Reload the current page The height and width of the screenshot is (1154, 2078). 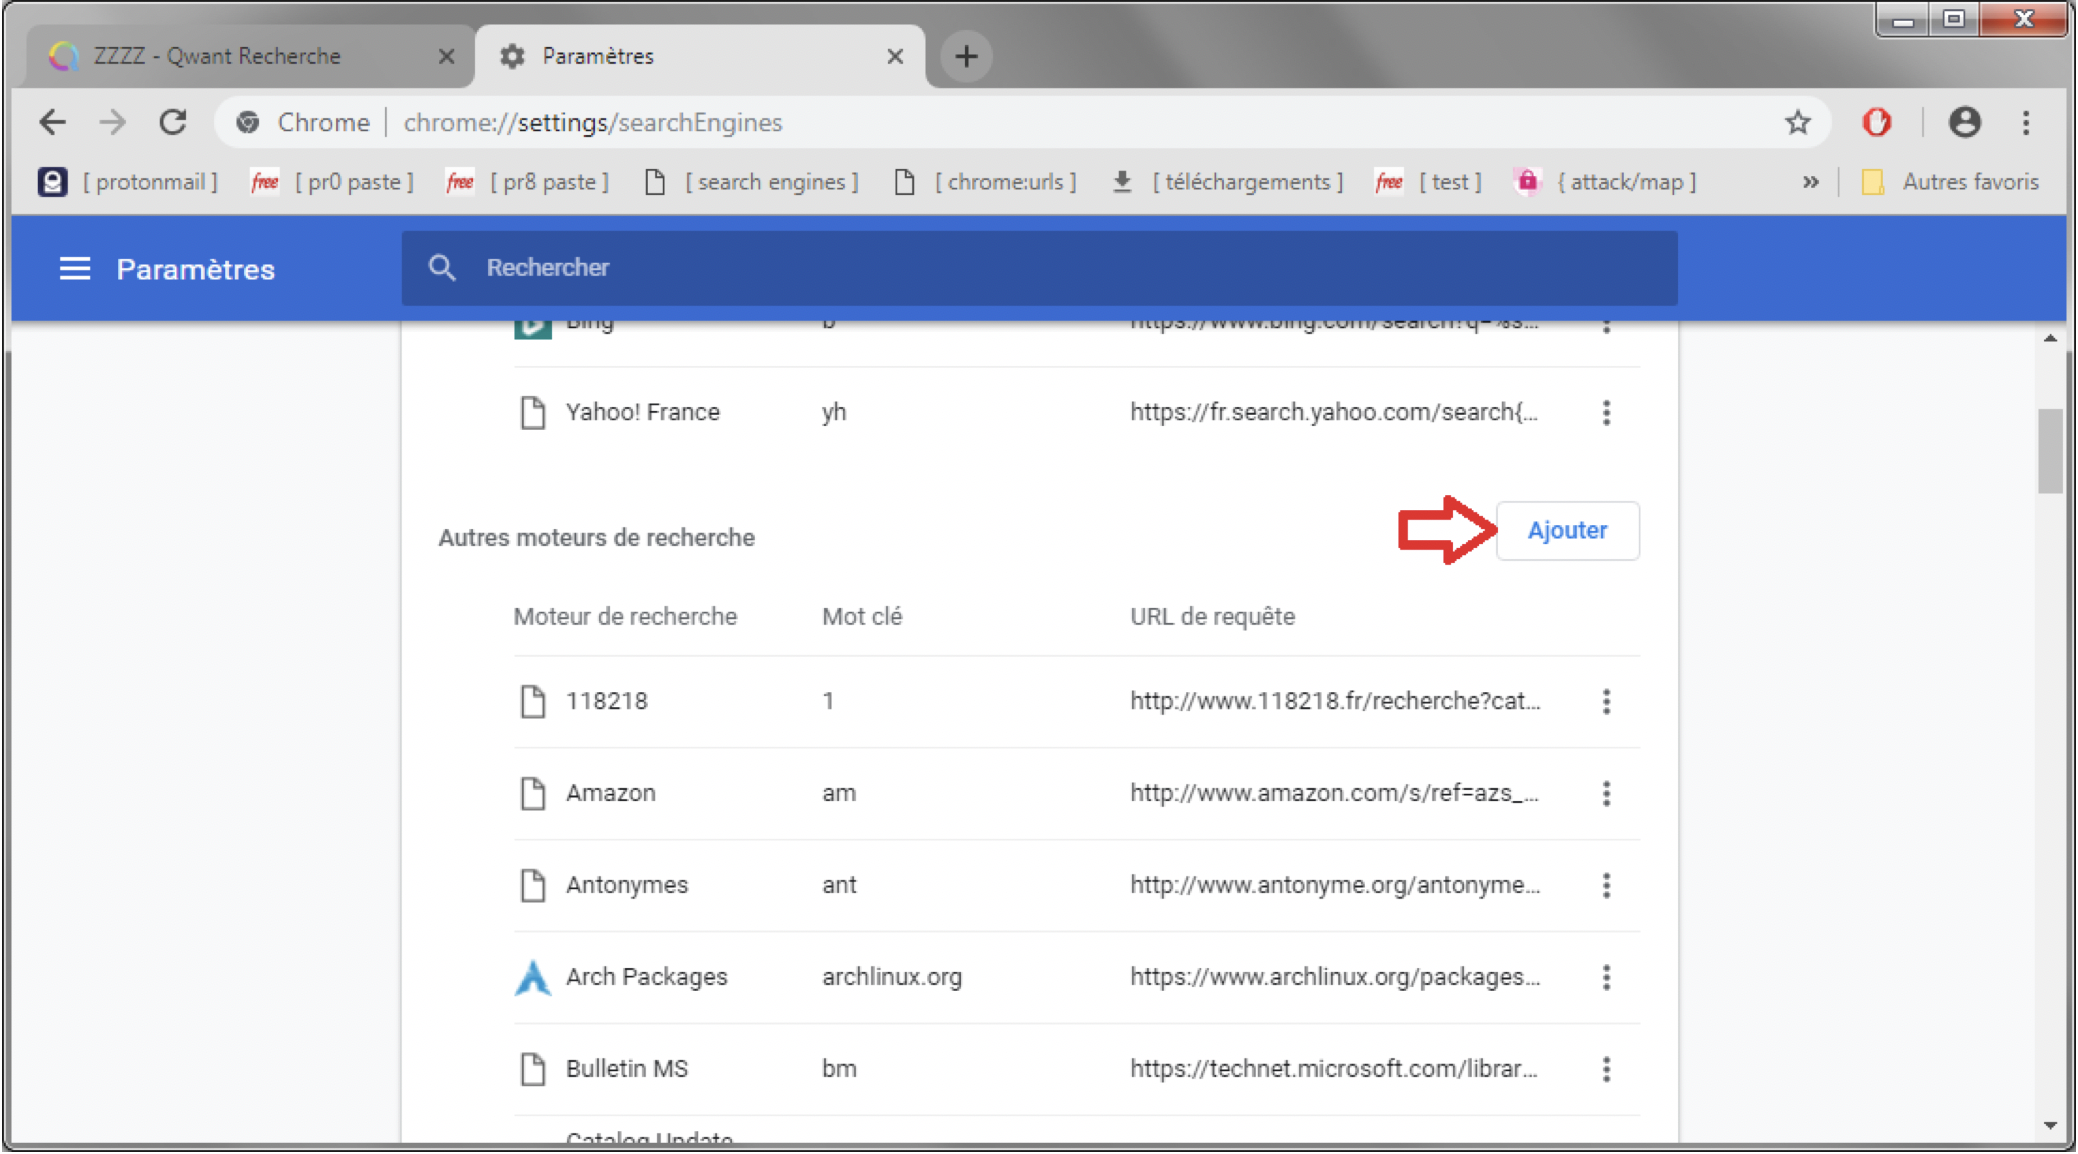[173, 122]
